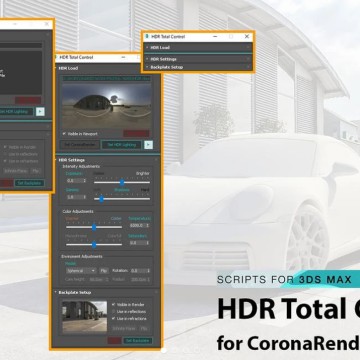The width and height of the screenshot is (360, 360).
Task: Close the collapsed HDR Total Control window
Action: [x=247, y=37]
